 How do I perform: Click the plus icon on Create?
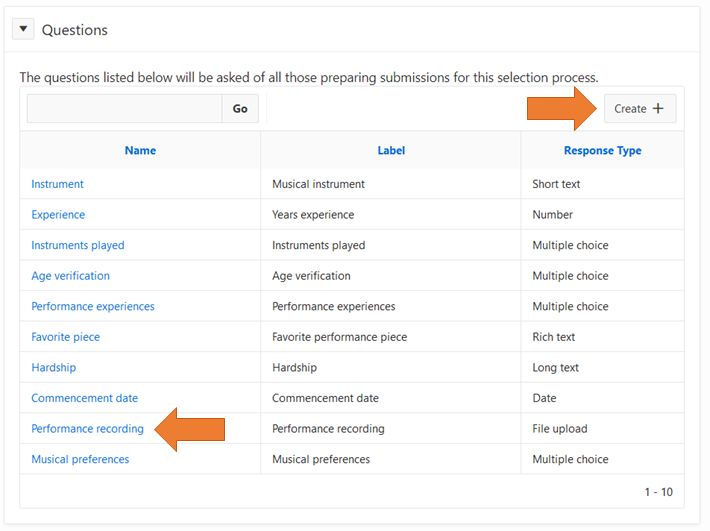657,108
